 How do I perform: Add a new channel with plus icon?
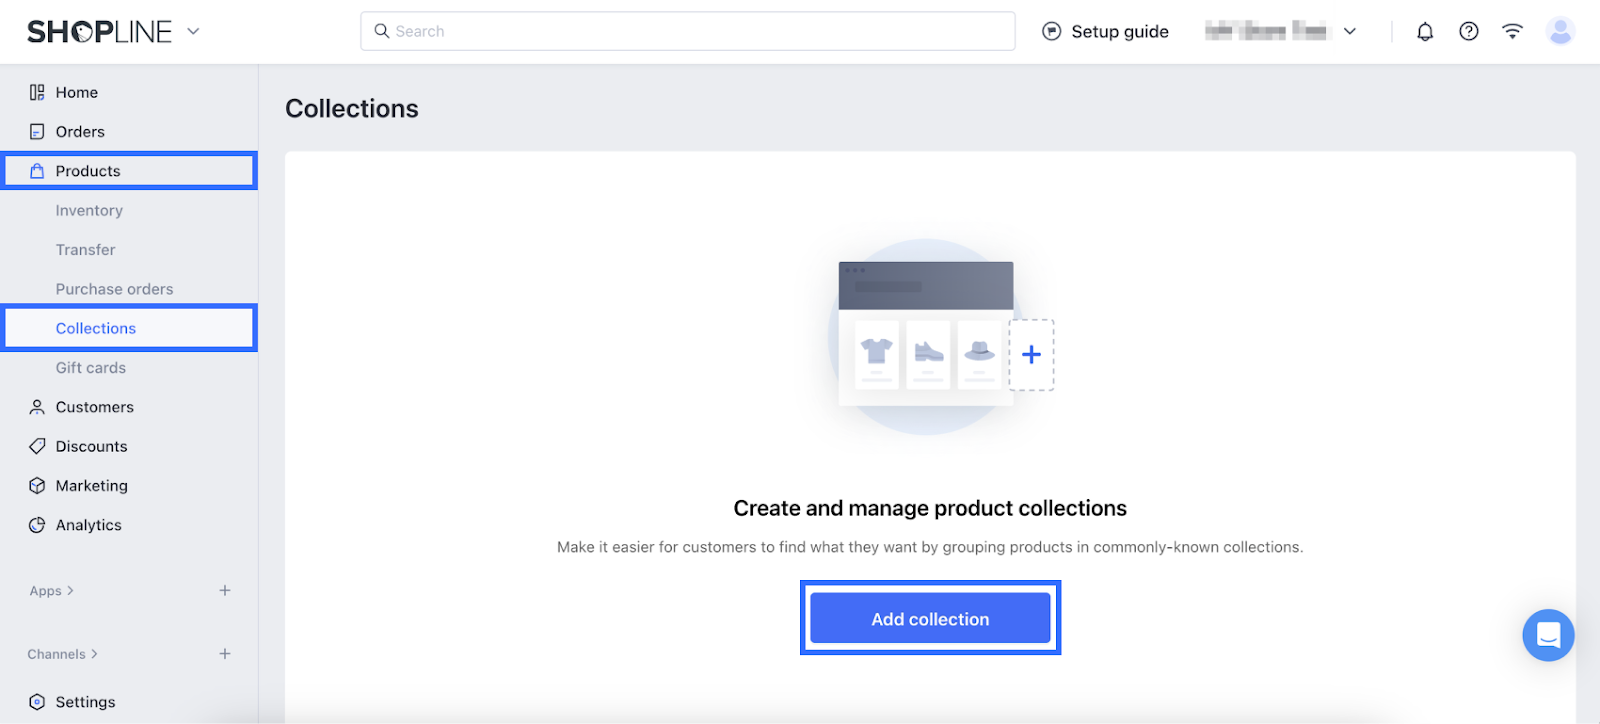pyautogui.click(x=225, y=654)
